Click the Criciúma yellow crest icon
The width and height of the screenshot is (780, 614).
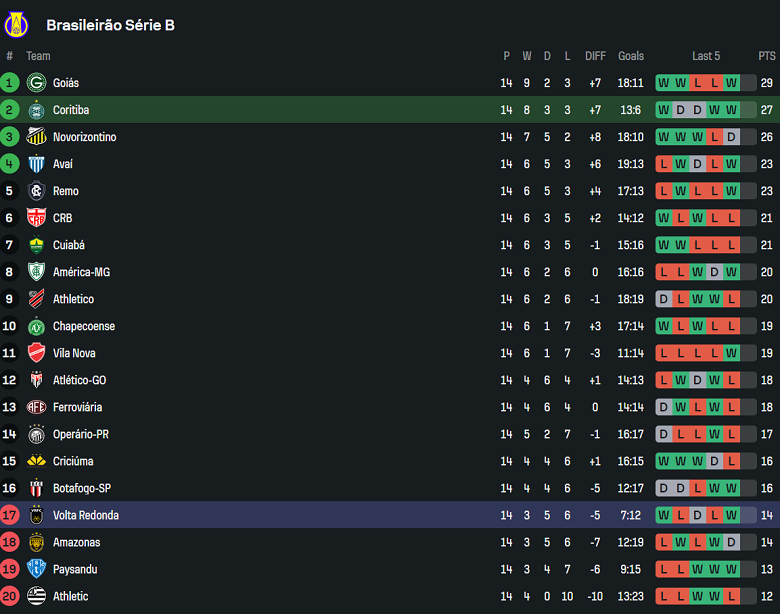point(37,461)
